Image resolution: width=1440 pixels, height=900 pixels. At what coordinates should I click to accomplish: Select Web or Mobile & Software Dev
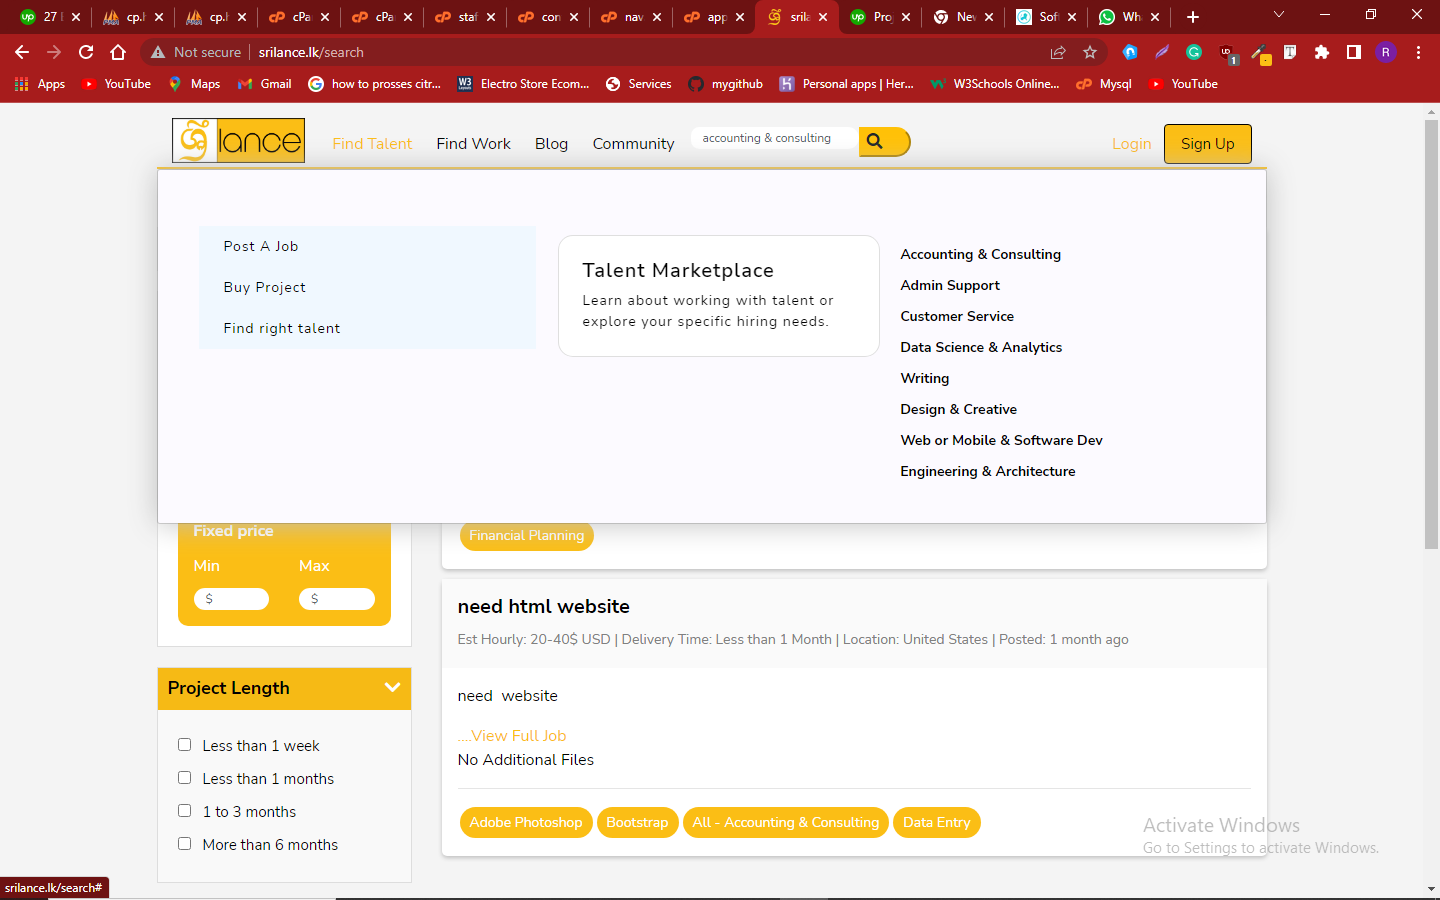[1001, 440]
